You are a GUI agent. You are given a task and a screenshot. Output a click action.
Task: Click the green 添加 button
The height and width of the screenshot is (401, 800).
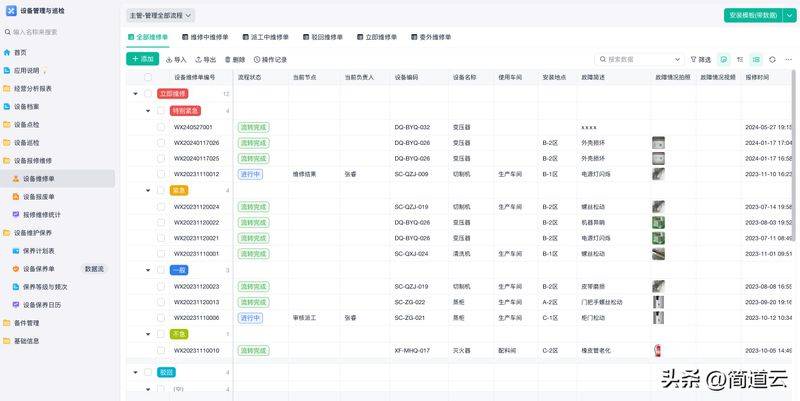[x=142, y=60]
